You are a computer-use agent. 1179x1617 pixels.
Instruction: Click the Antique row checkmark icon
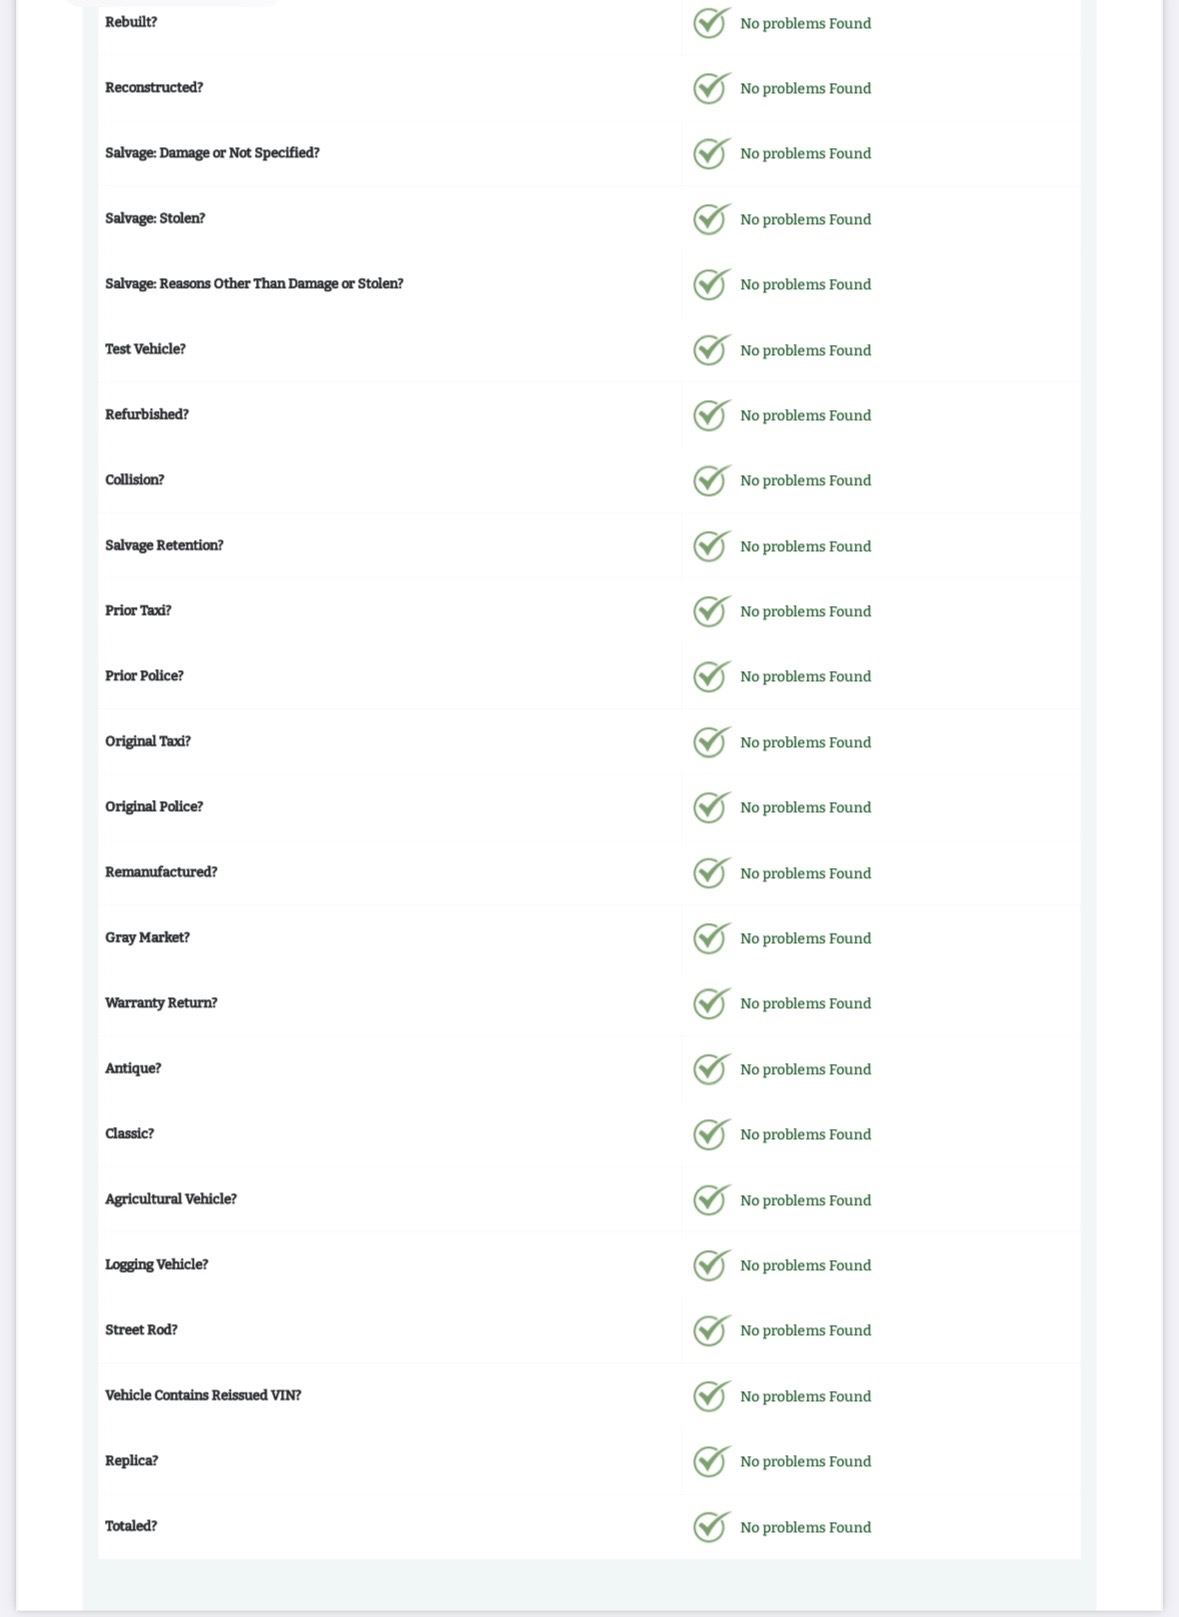(711, 1069)
